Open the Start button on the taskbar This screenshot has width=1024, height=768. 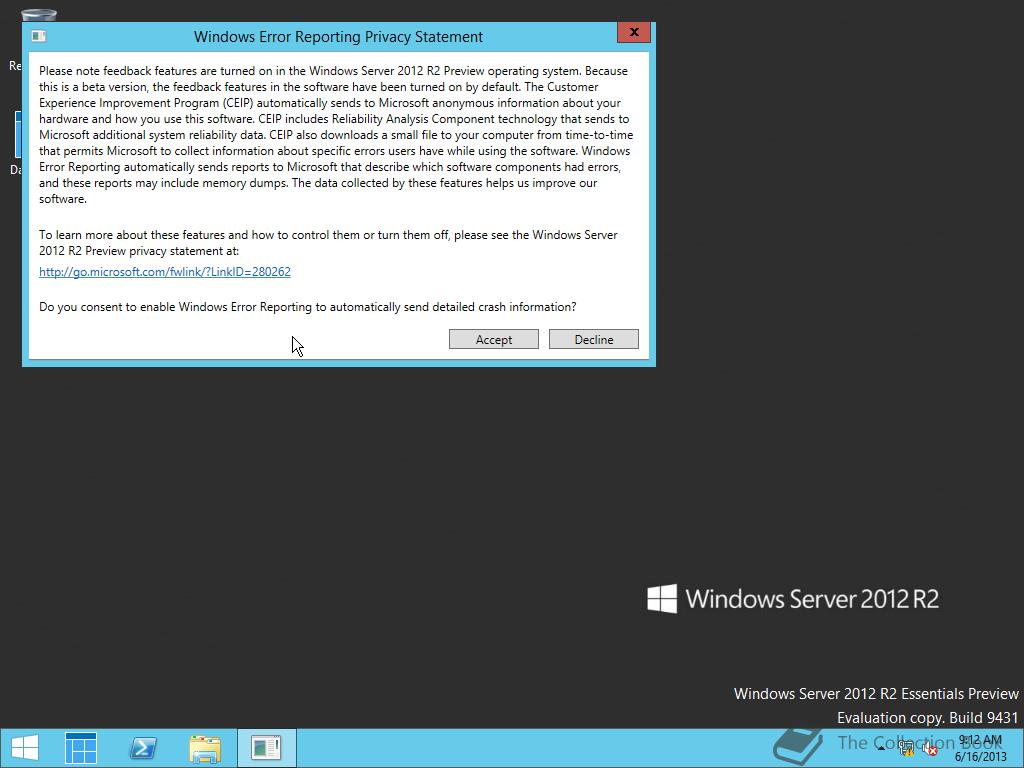(25, 748)
